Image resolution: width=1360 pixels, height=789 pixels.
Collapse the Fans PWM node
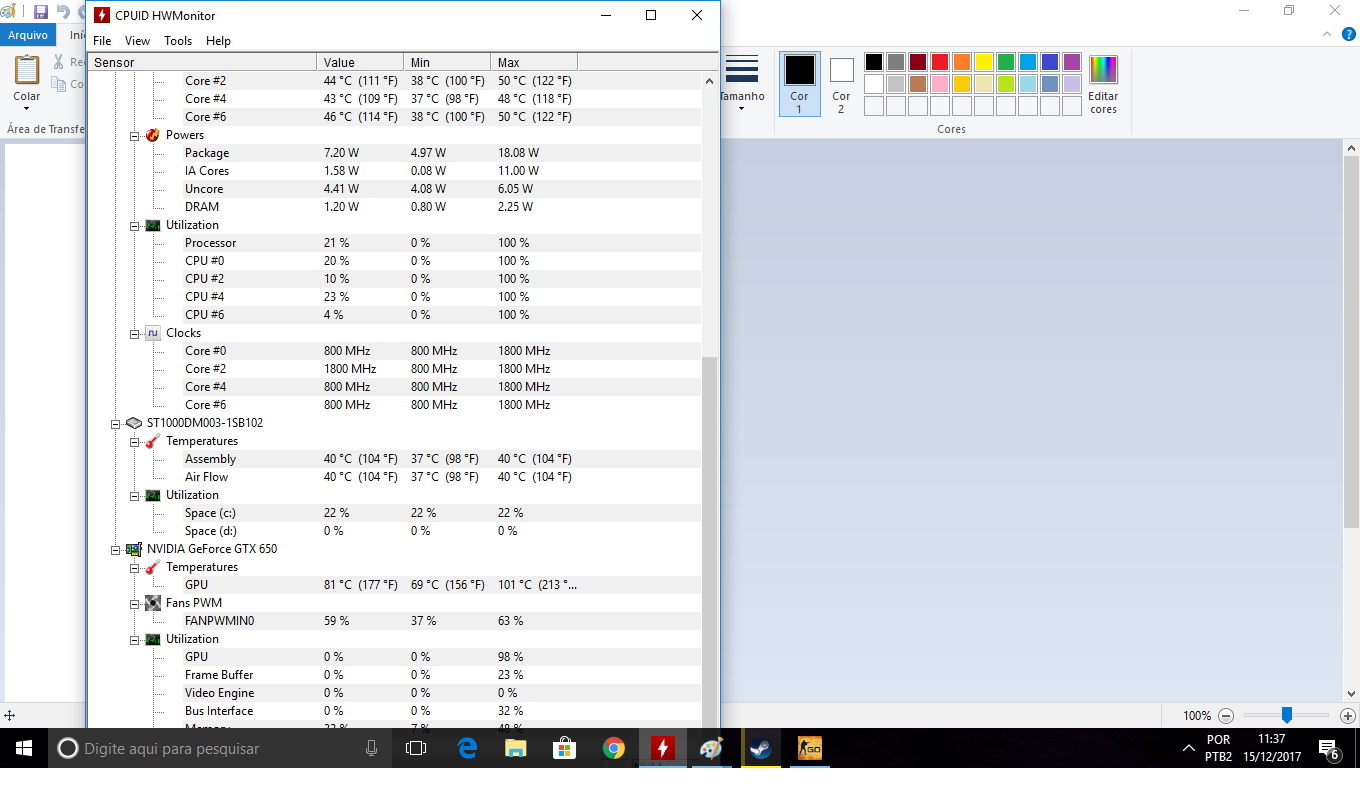(x=134, y=603)
